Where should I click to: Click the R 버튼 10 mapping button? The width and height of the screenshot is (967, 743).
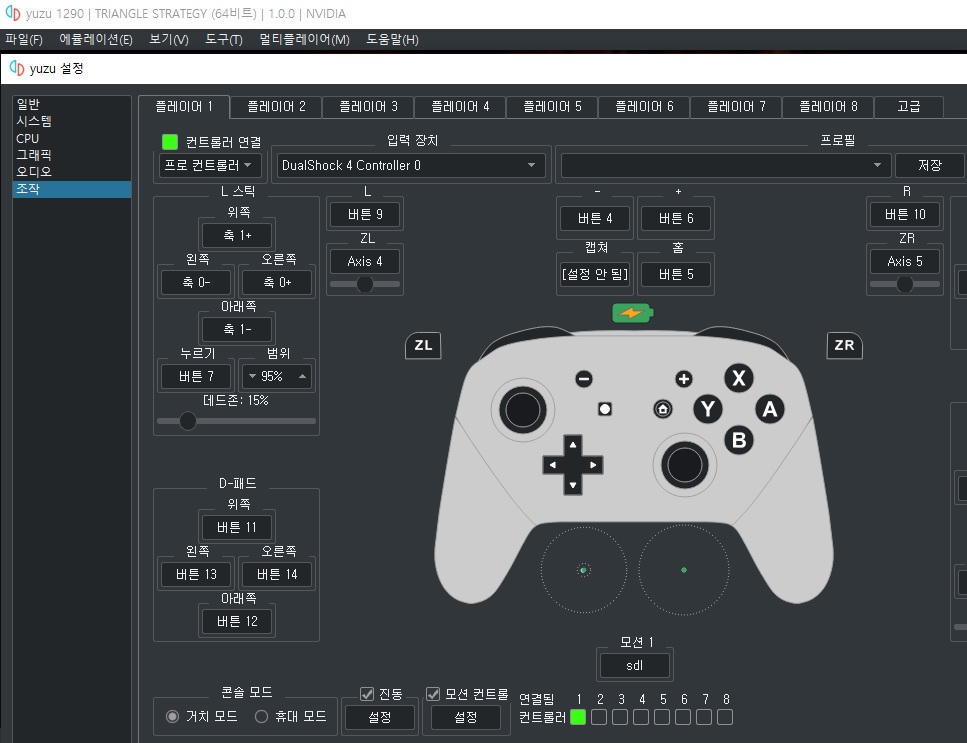(905, 215)
